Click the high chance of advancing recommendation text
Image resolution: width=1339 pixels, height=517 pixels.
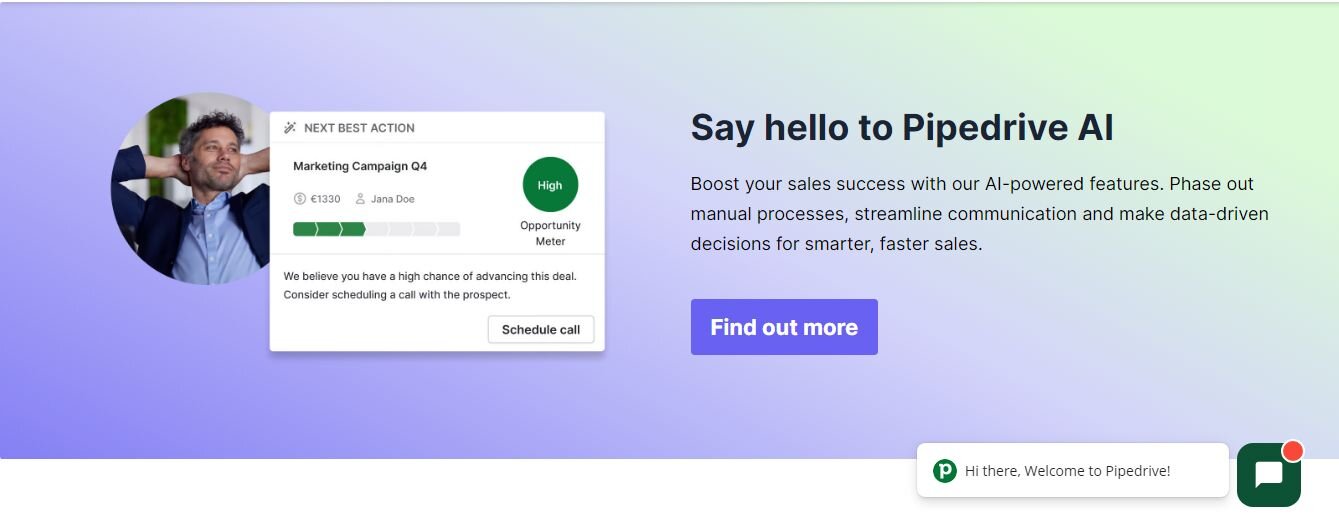[430, 285]
